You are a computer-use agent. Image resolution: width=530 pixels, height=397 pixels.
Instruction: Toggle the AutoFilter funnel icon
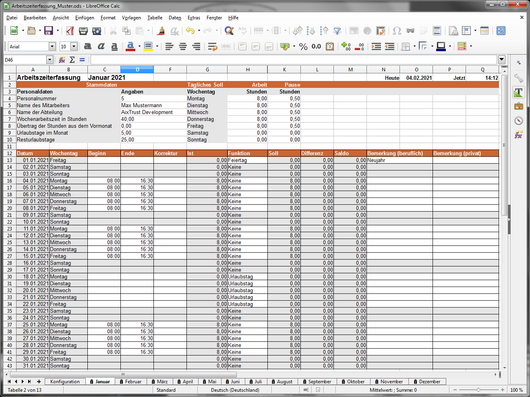pos(337,31)
